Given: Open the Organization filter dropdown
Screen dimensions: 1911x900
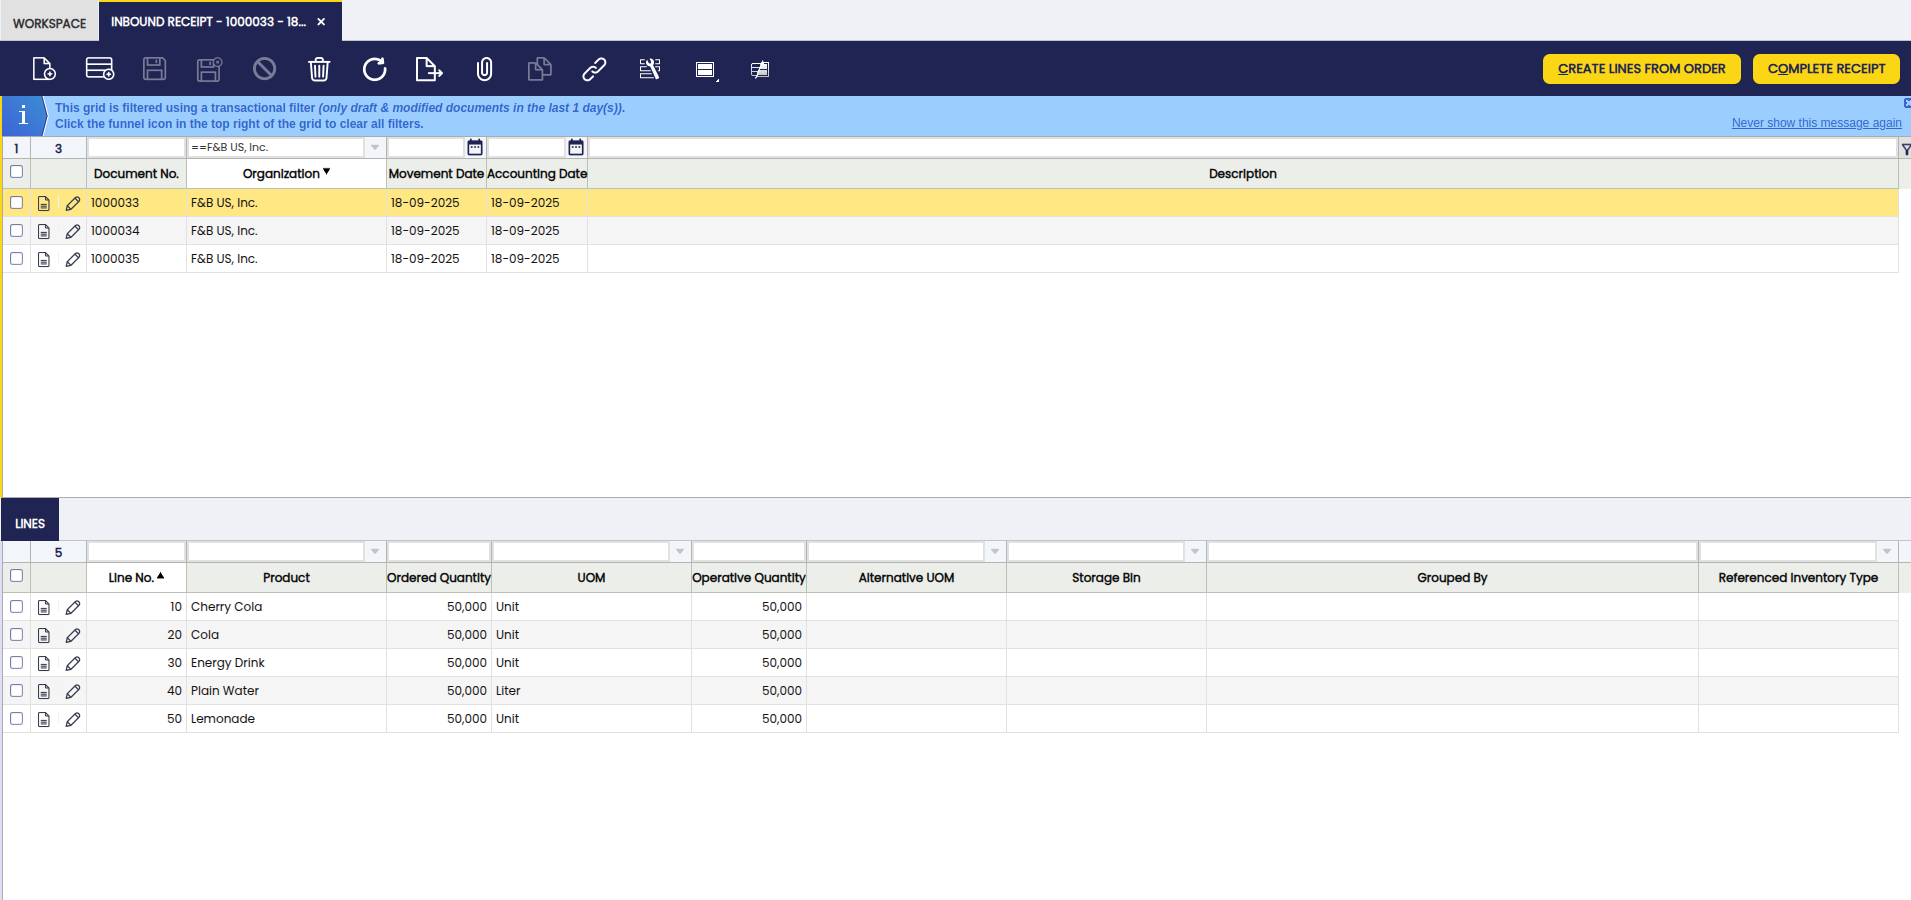Looking at the screenshot, I should [375, 148].
